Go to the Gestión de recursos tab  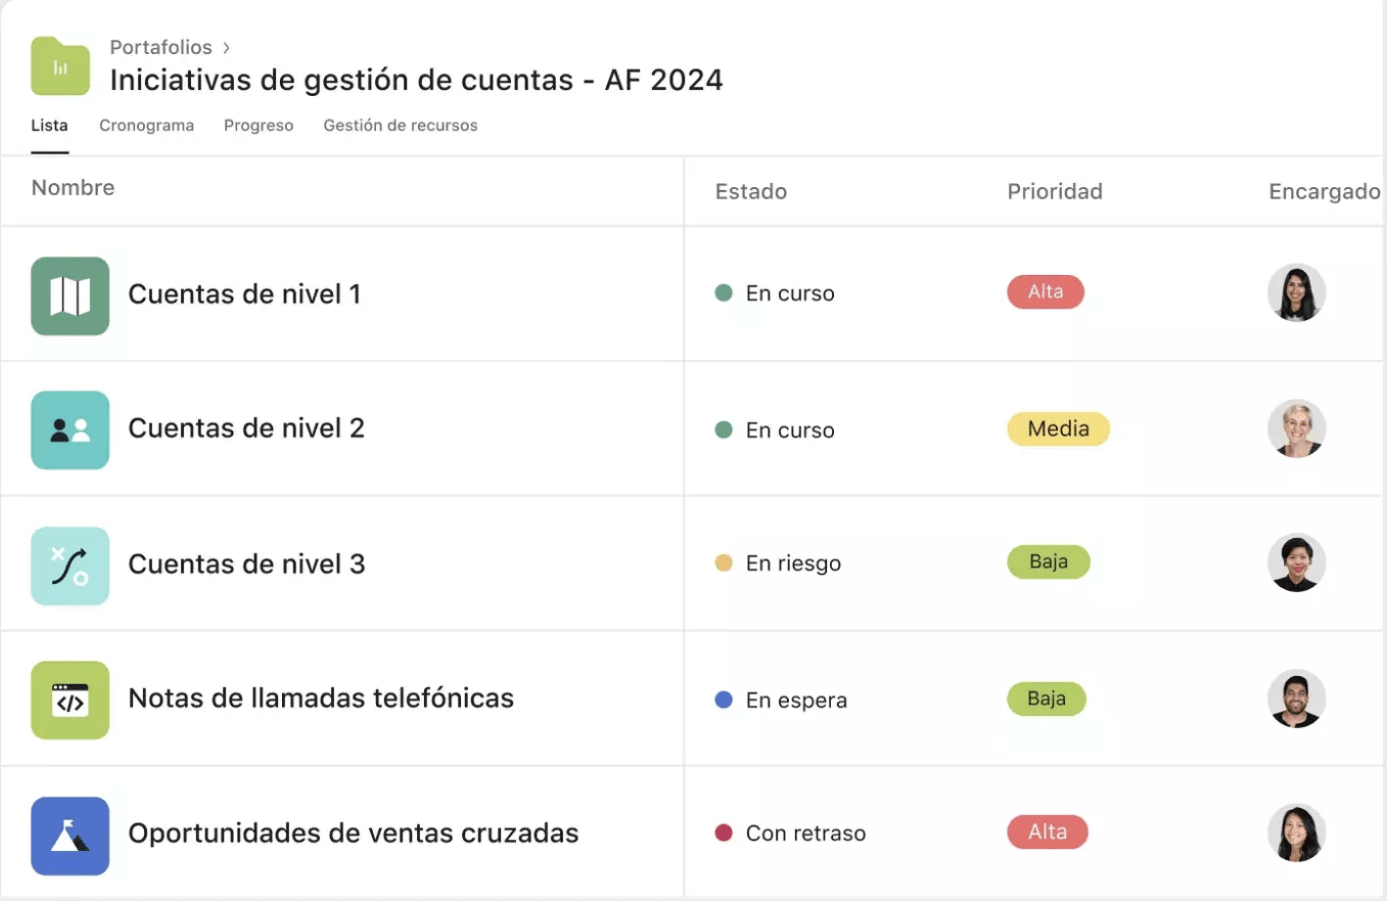[x=400, y=125]
